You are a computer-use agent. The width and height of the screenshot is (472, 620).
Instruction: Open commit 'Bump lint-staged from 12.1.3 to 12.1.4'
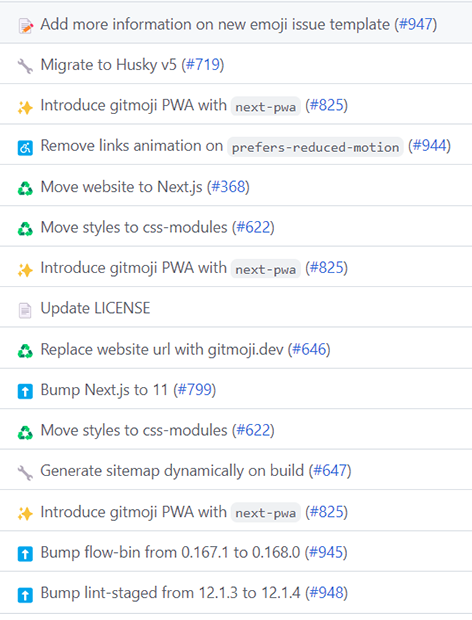tap(170, 593)
